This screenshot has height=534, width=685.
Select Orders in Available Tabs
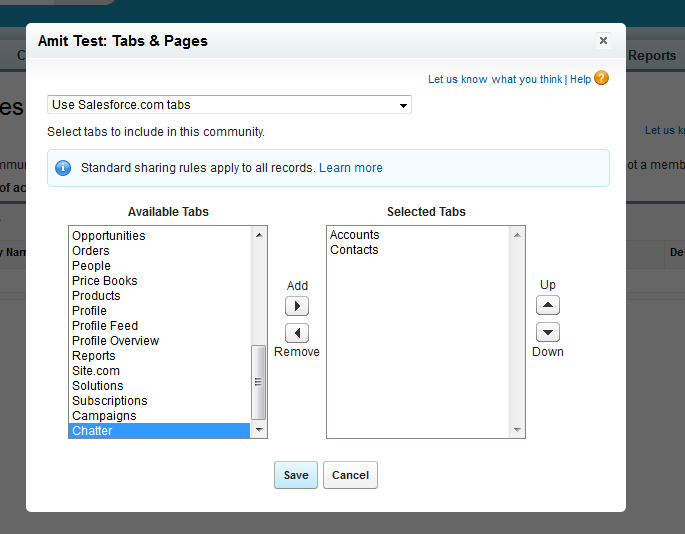[x=159, y=251]
